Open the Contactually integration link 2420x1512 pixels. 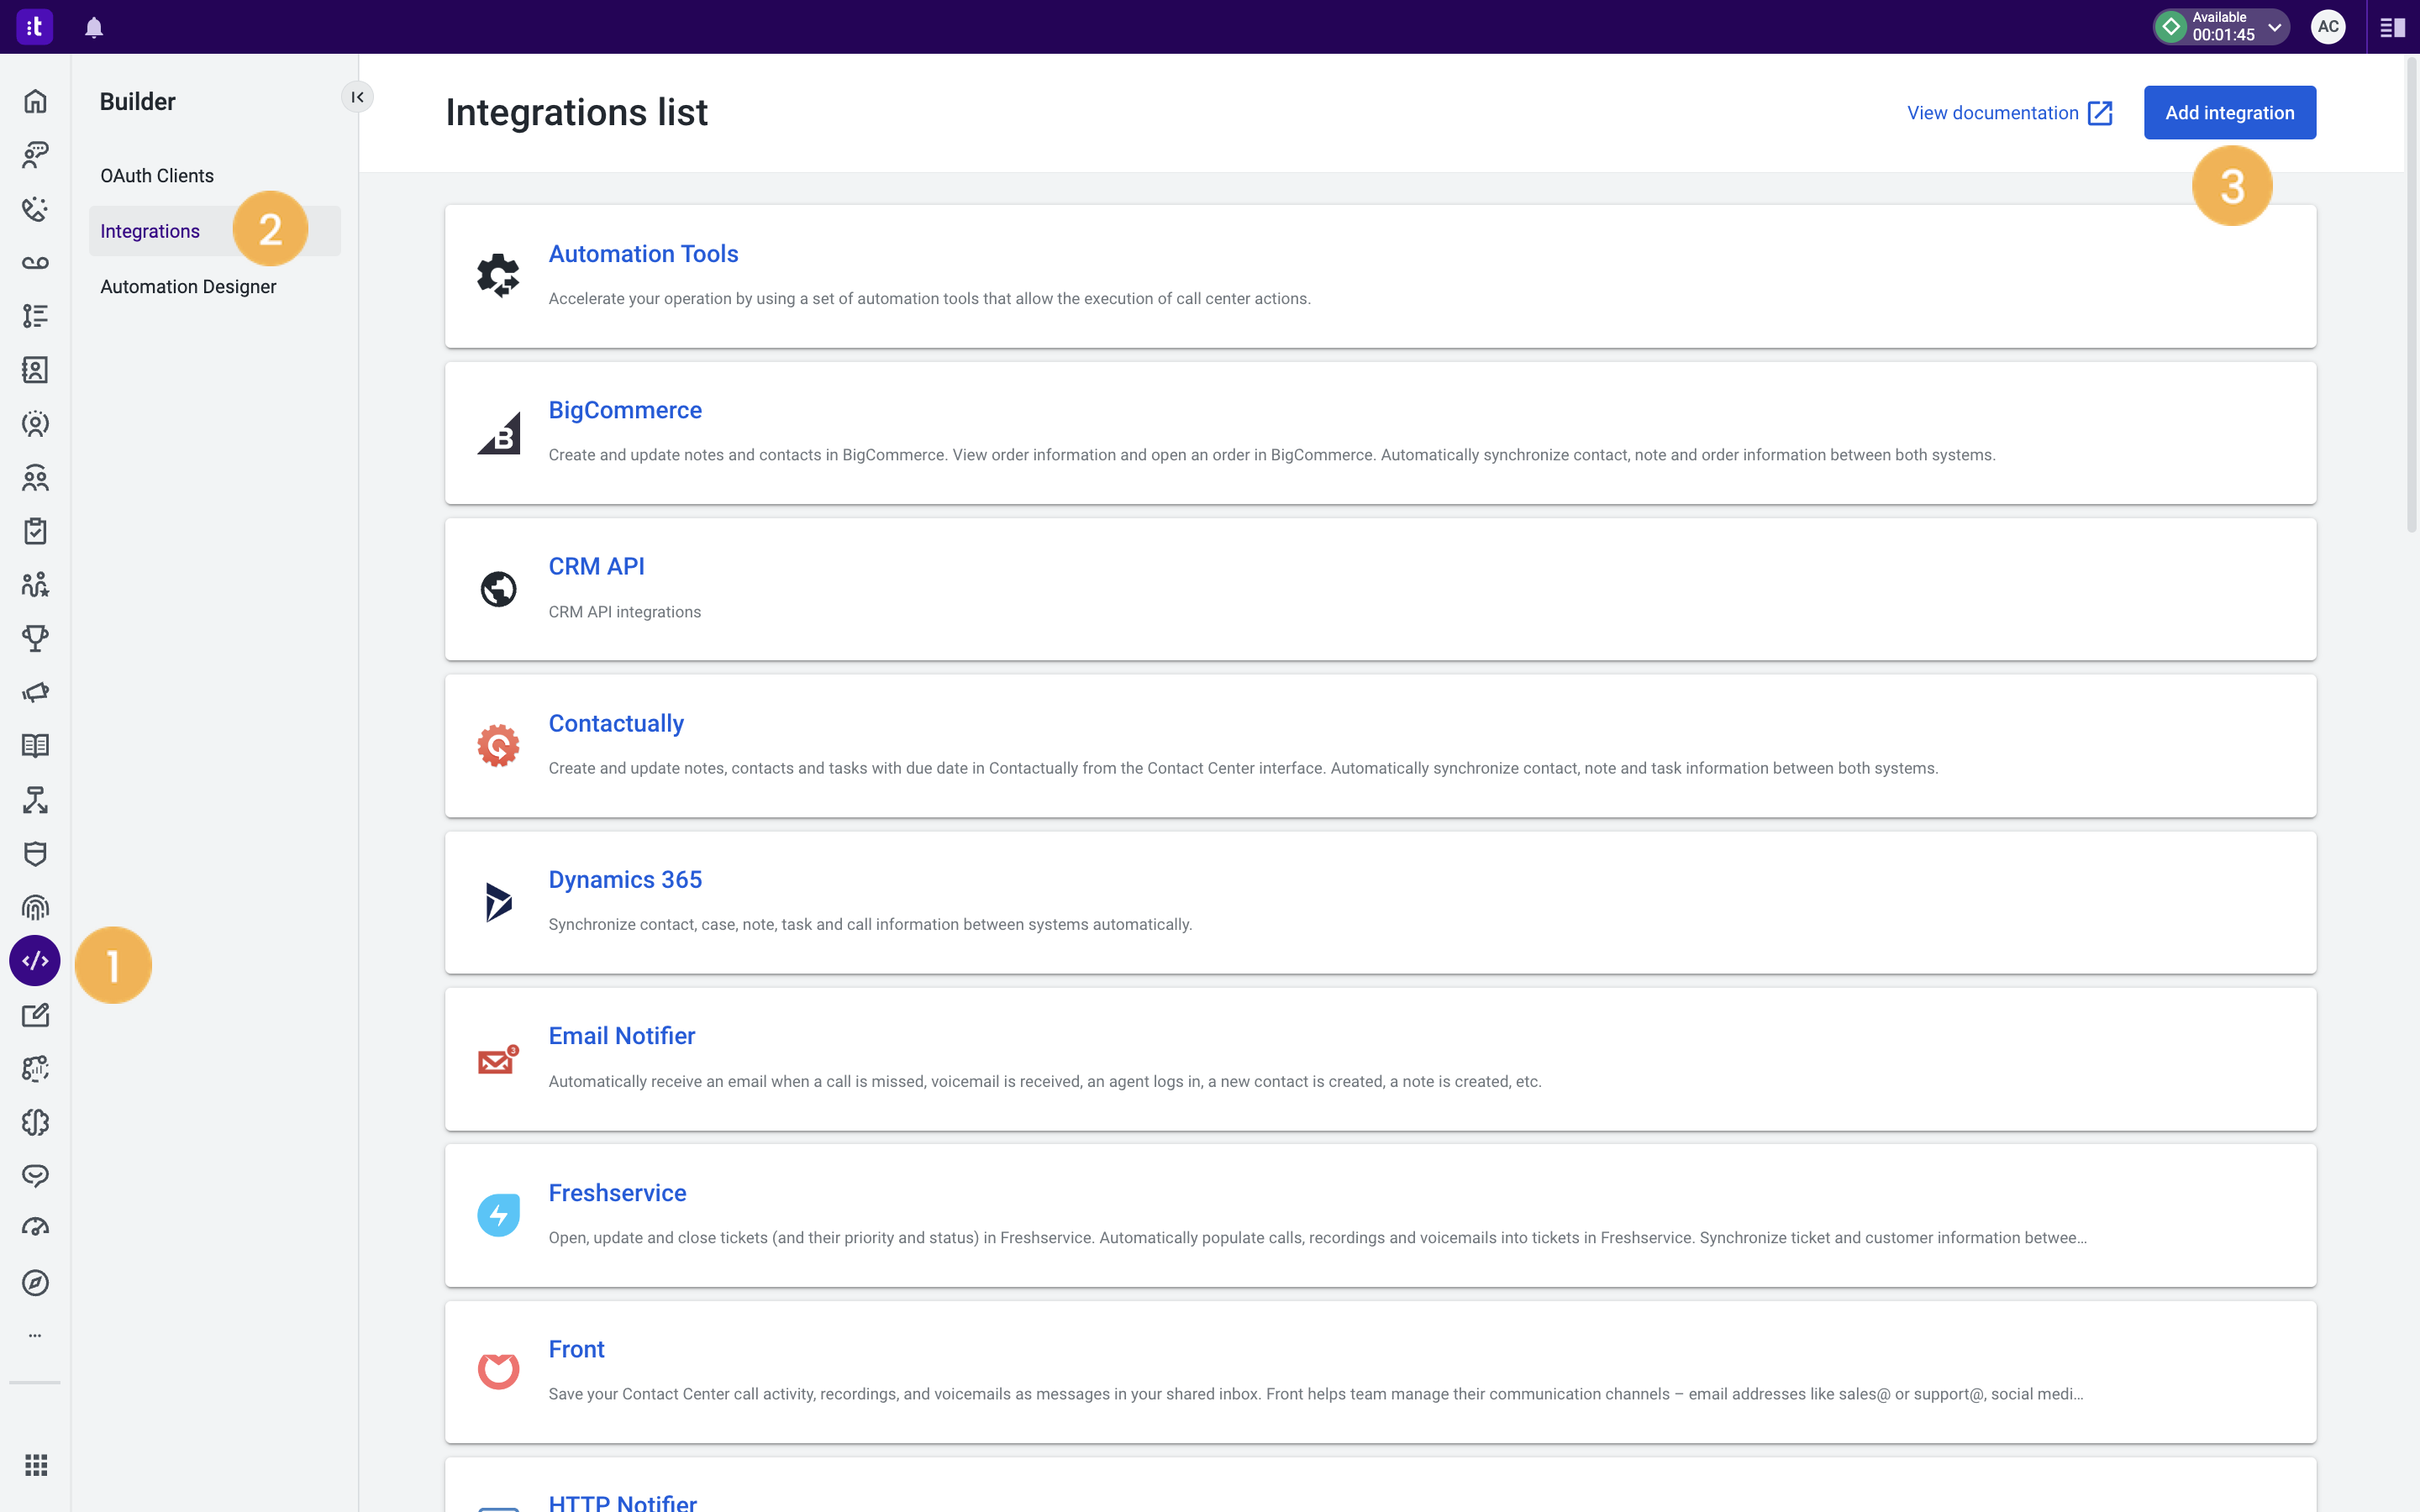(x=616, y=723)
